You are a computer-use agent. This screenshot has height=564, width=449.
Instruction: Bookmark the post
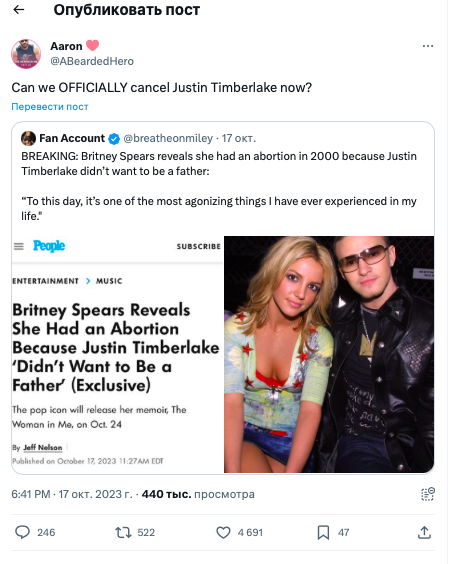[x=323, y=532]
